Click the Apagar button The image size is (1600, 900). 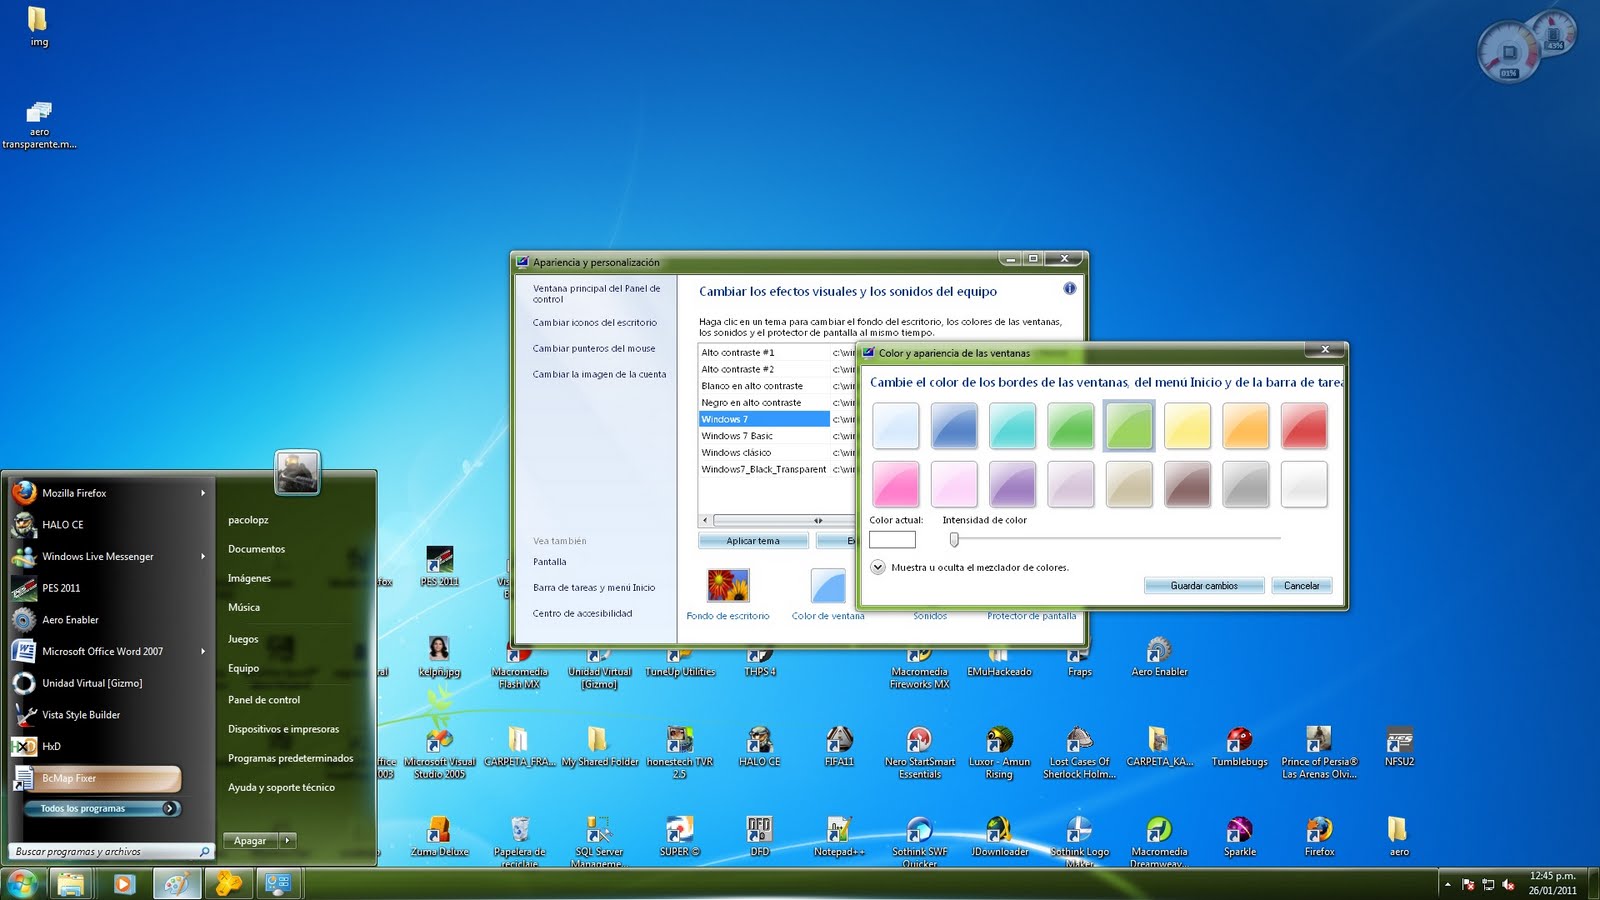pos(250,841)
